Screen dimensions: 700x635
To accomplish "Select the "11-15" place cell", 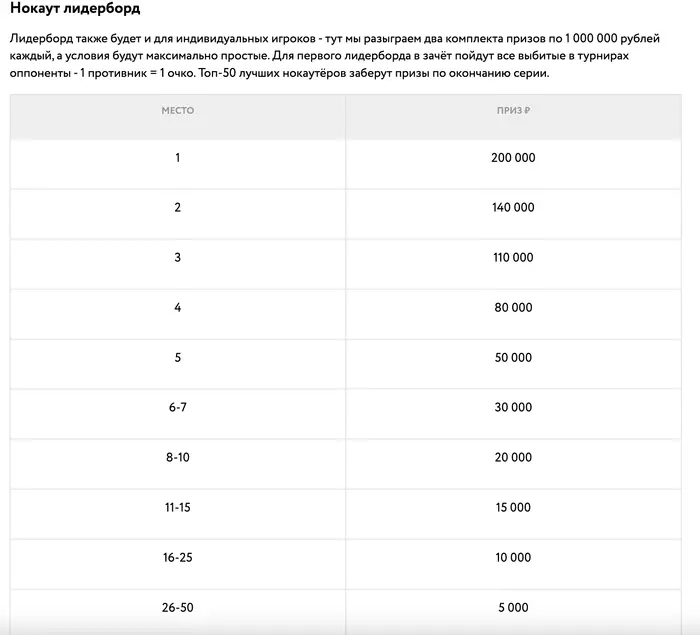I will pos(178,508).
